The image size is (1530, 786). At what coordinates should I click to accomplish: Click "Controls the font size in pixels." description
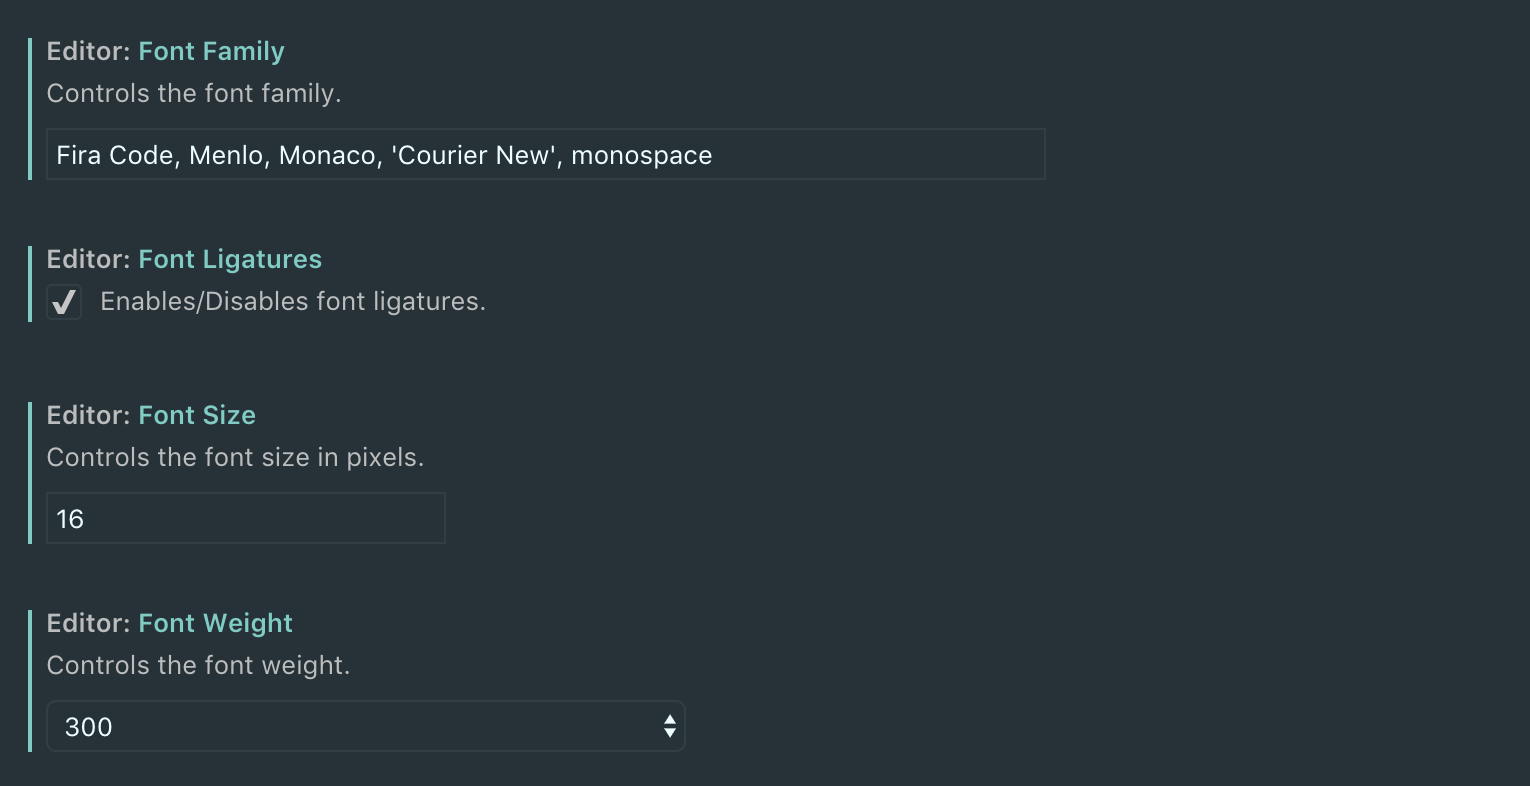tap(235, 457)
